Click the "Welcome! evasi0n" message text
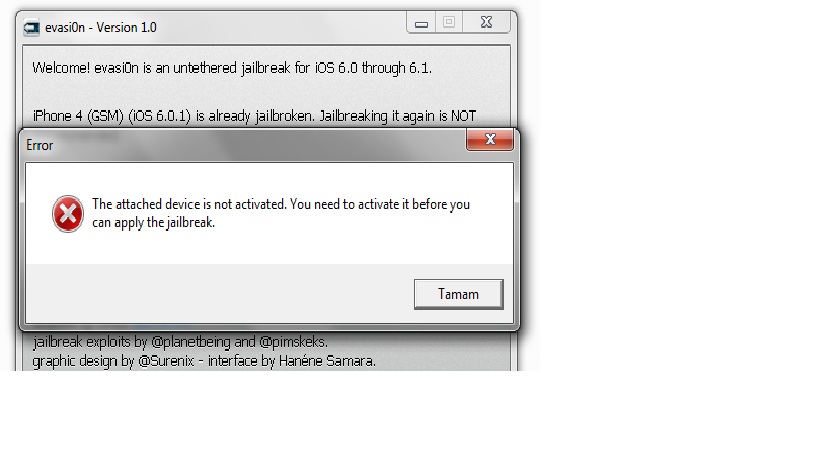The width and height of the screenshot is (819, 460). (x=86, y=68)
